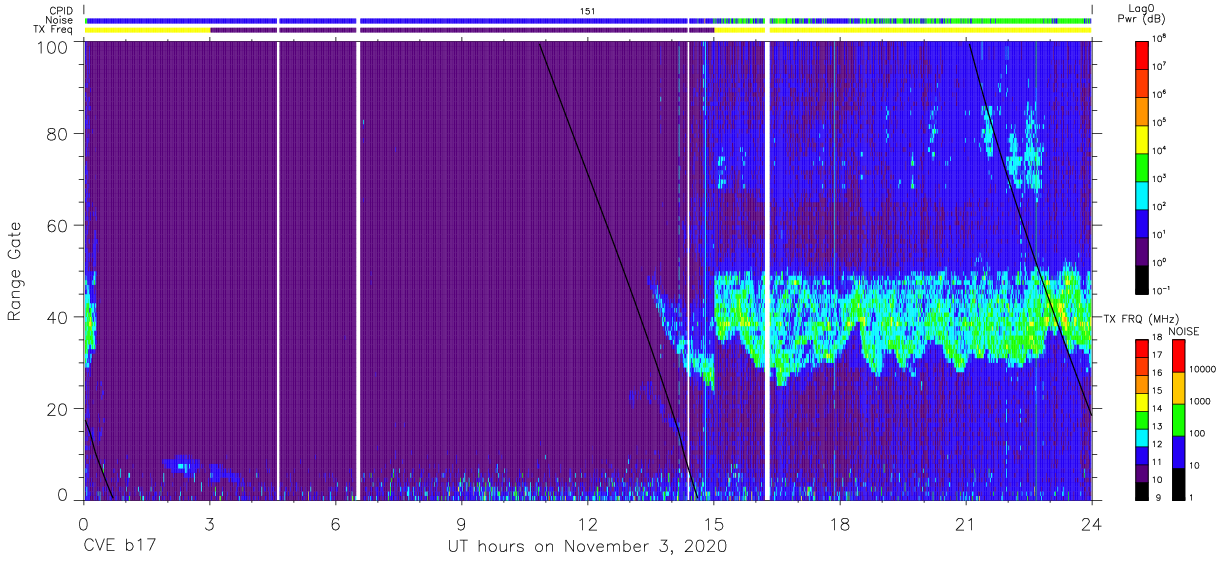1228x567 pixels.
Task: Click the black bottom swatch of TX FRQ colorbar
Action: [1144, 491]
